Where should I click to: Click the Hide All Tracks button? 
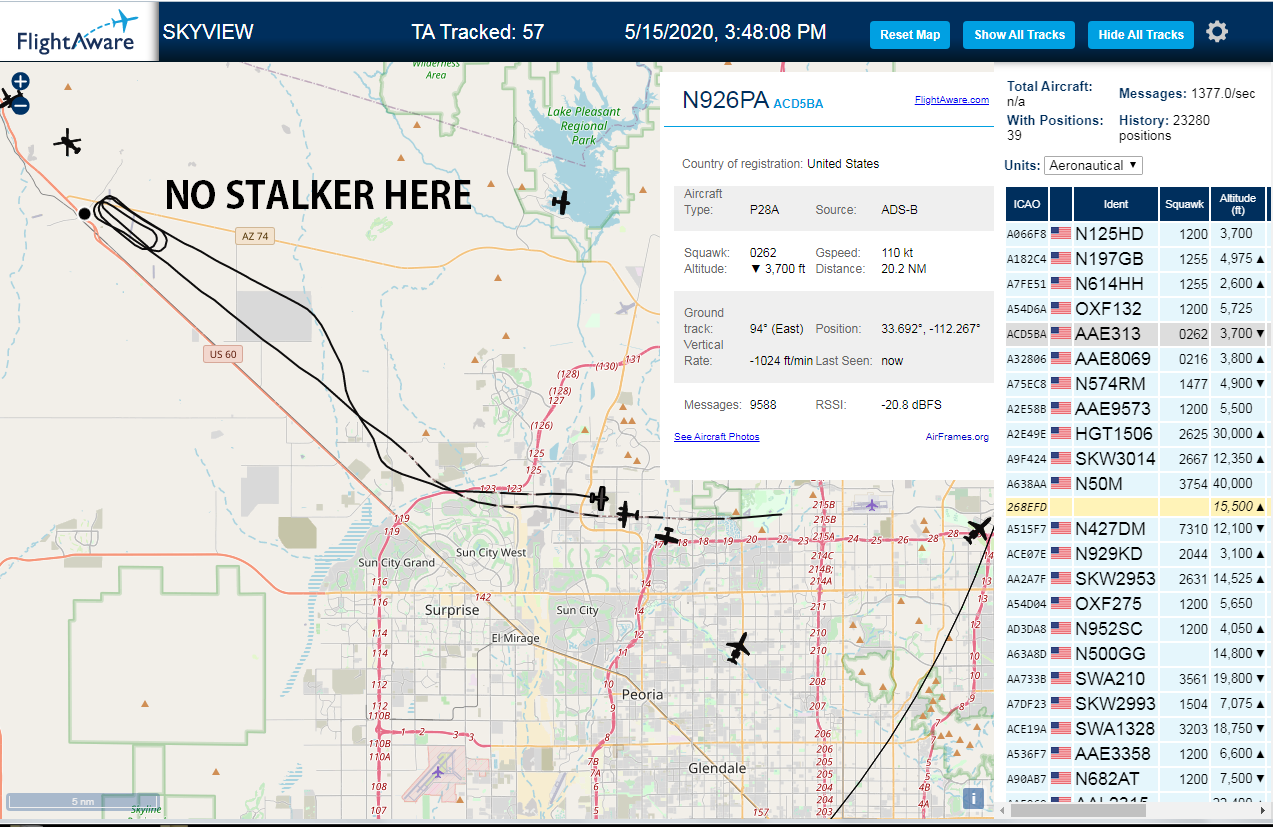(1141, 35)
